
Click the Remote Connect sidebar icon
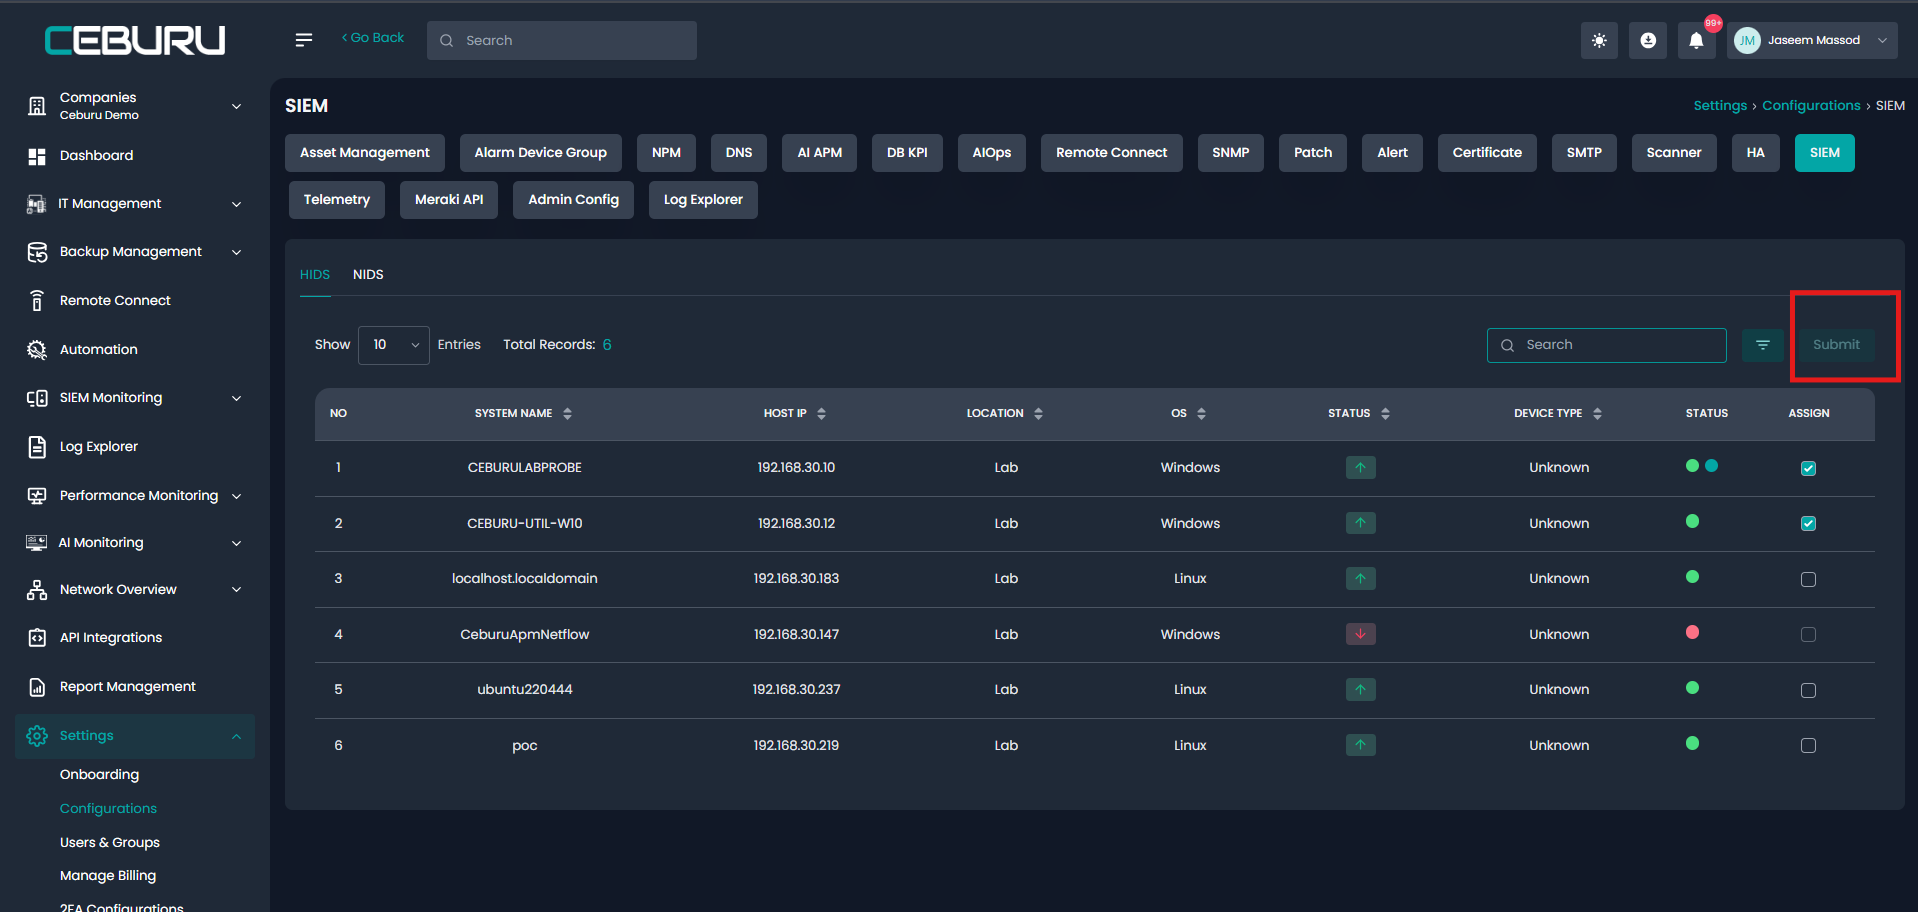click(x=37, y=301)
